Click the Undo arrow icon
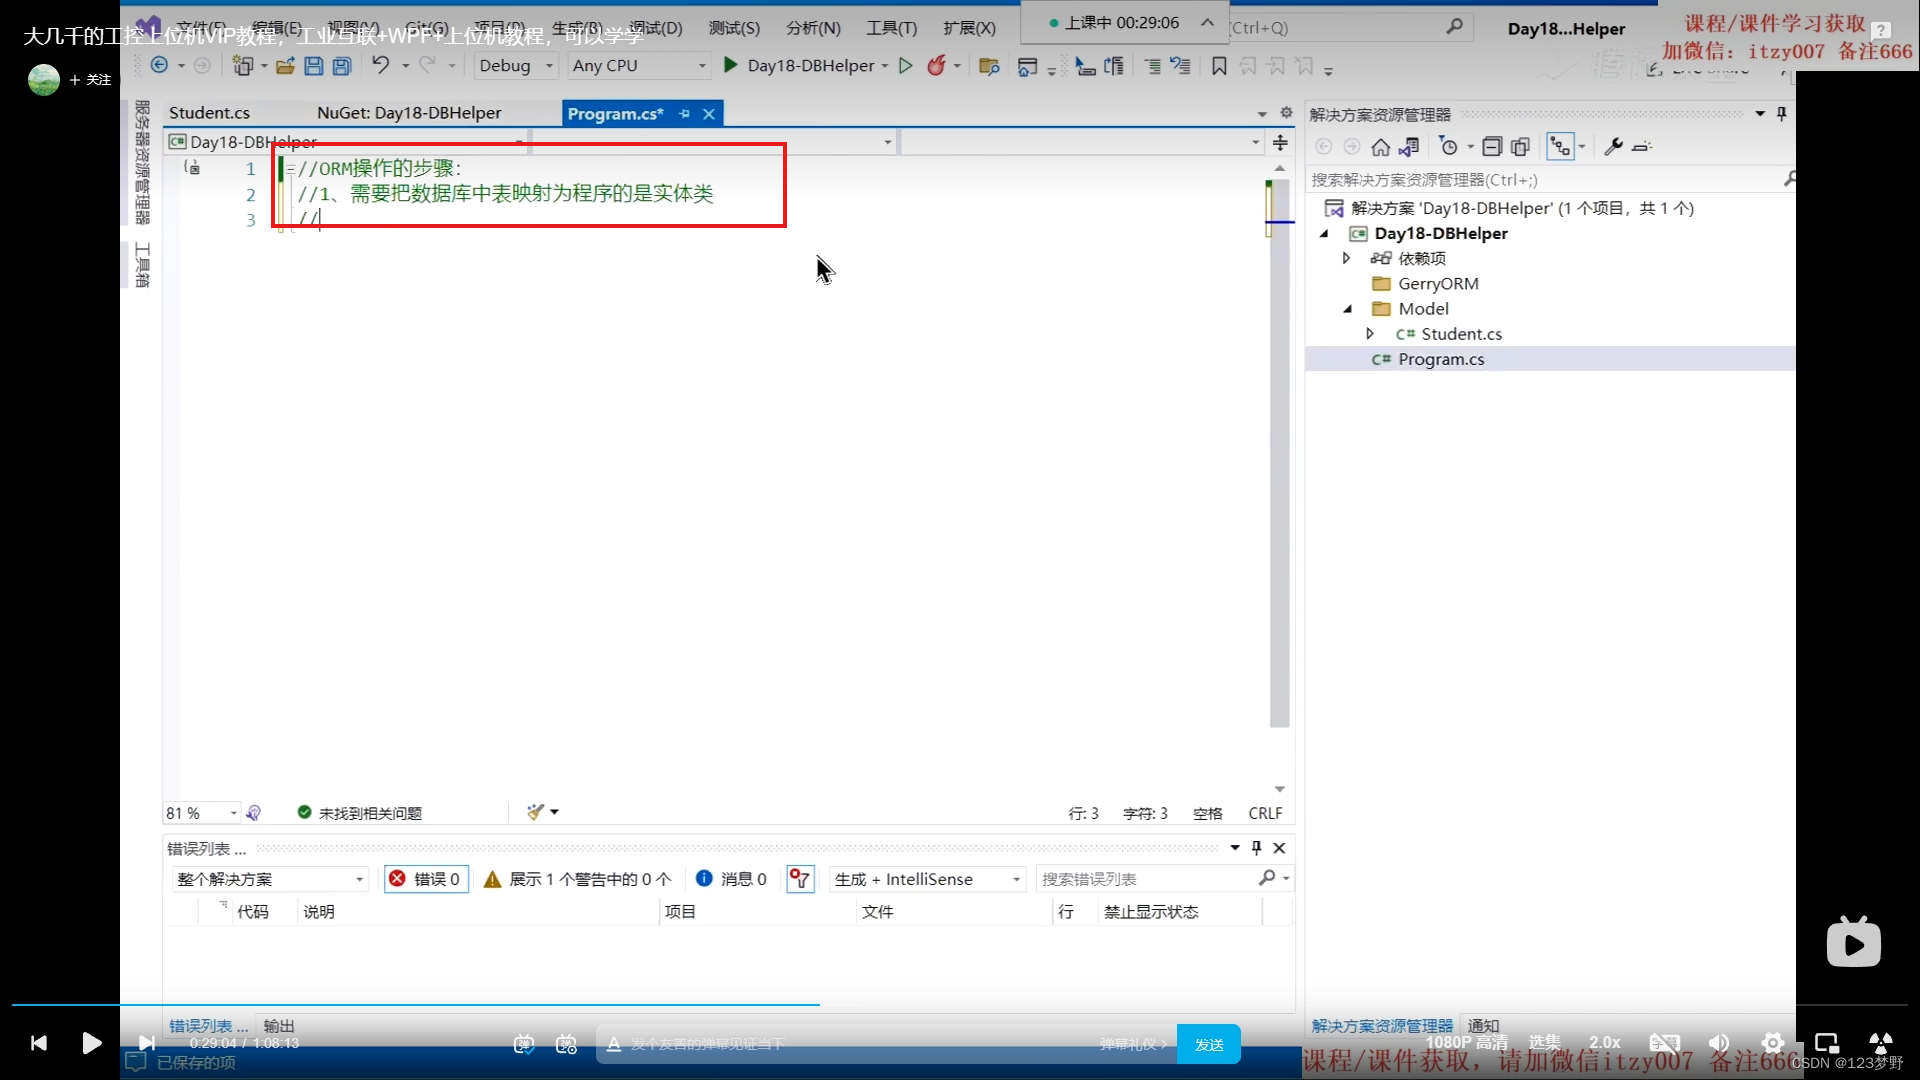1920x1080 pixels. [x=380, y=66]
